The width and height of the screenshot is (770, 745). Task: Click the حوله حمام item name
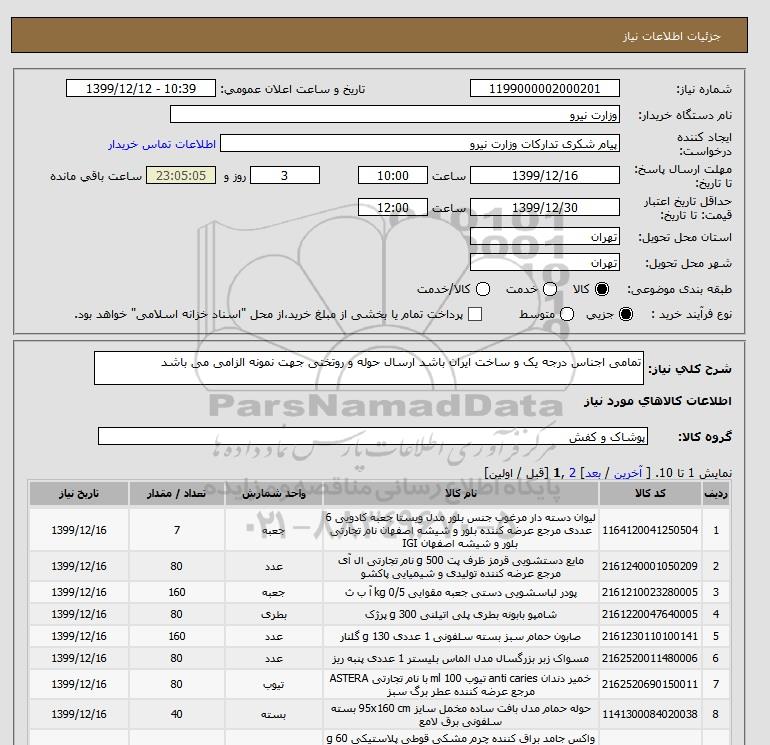click(461, 715)
